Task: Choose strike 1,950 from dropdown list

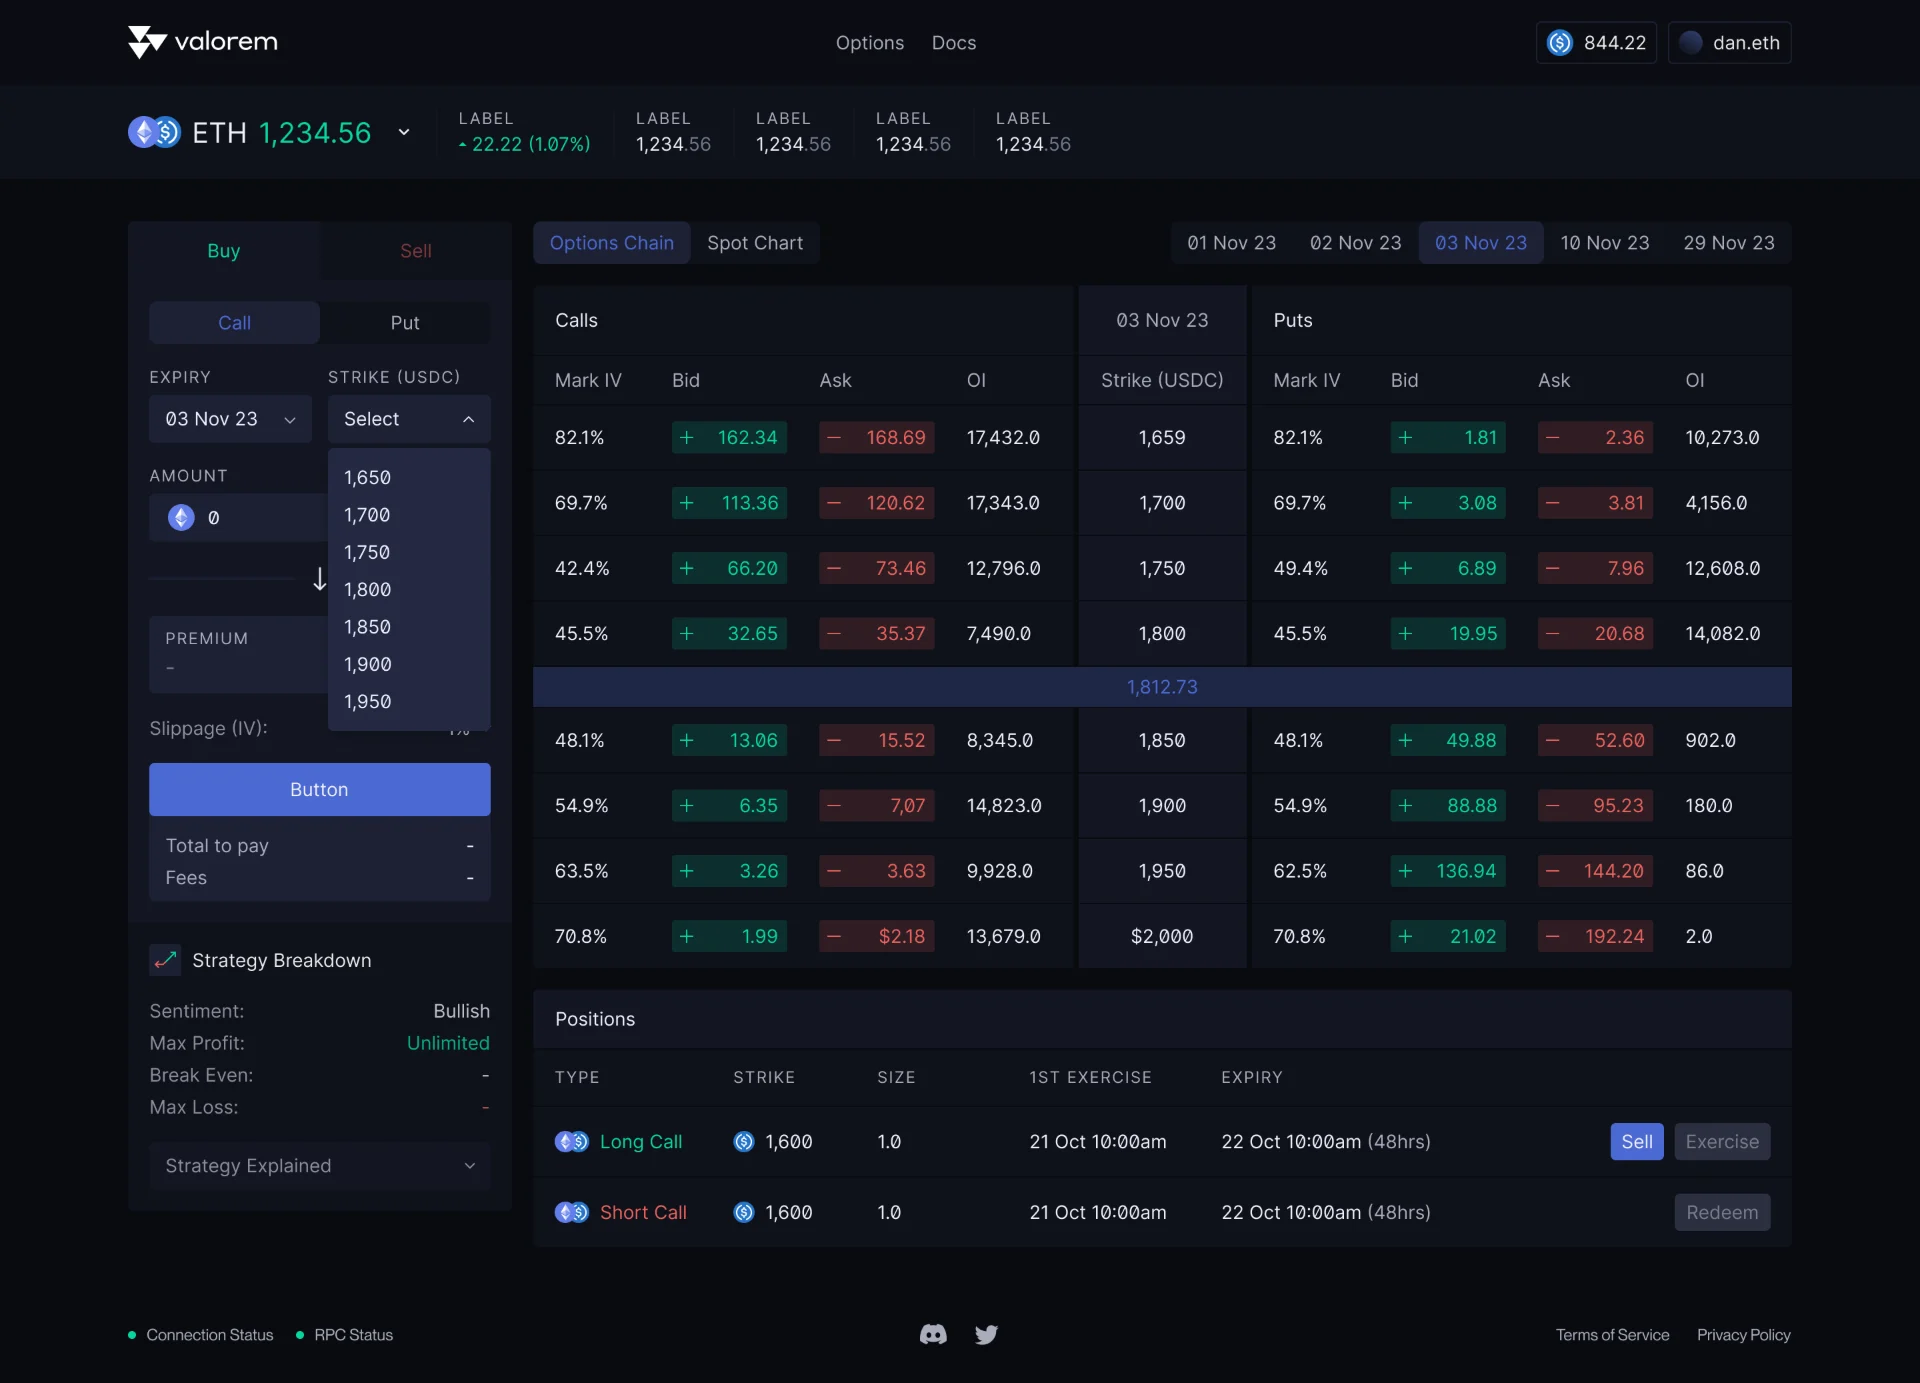Action: (409, 701)
